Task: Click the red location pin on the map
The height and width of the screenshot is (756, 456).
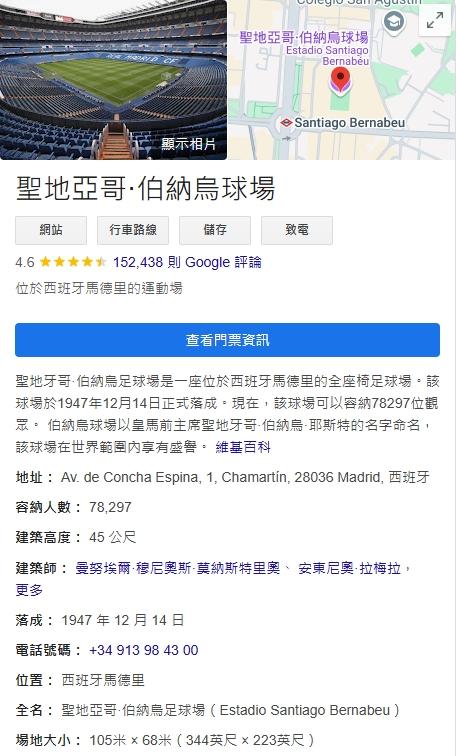Action: (x=340, y=80)
